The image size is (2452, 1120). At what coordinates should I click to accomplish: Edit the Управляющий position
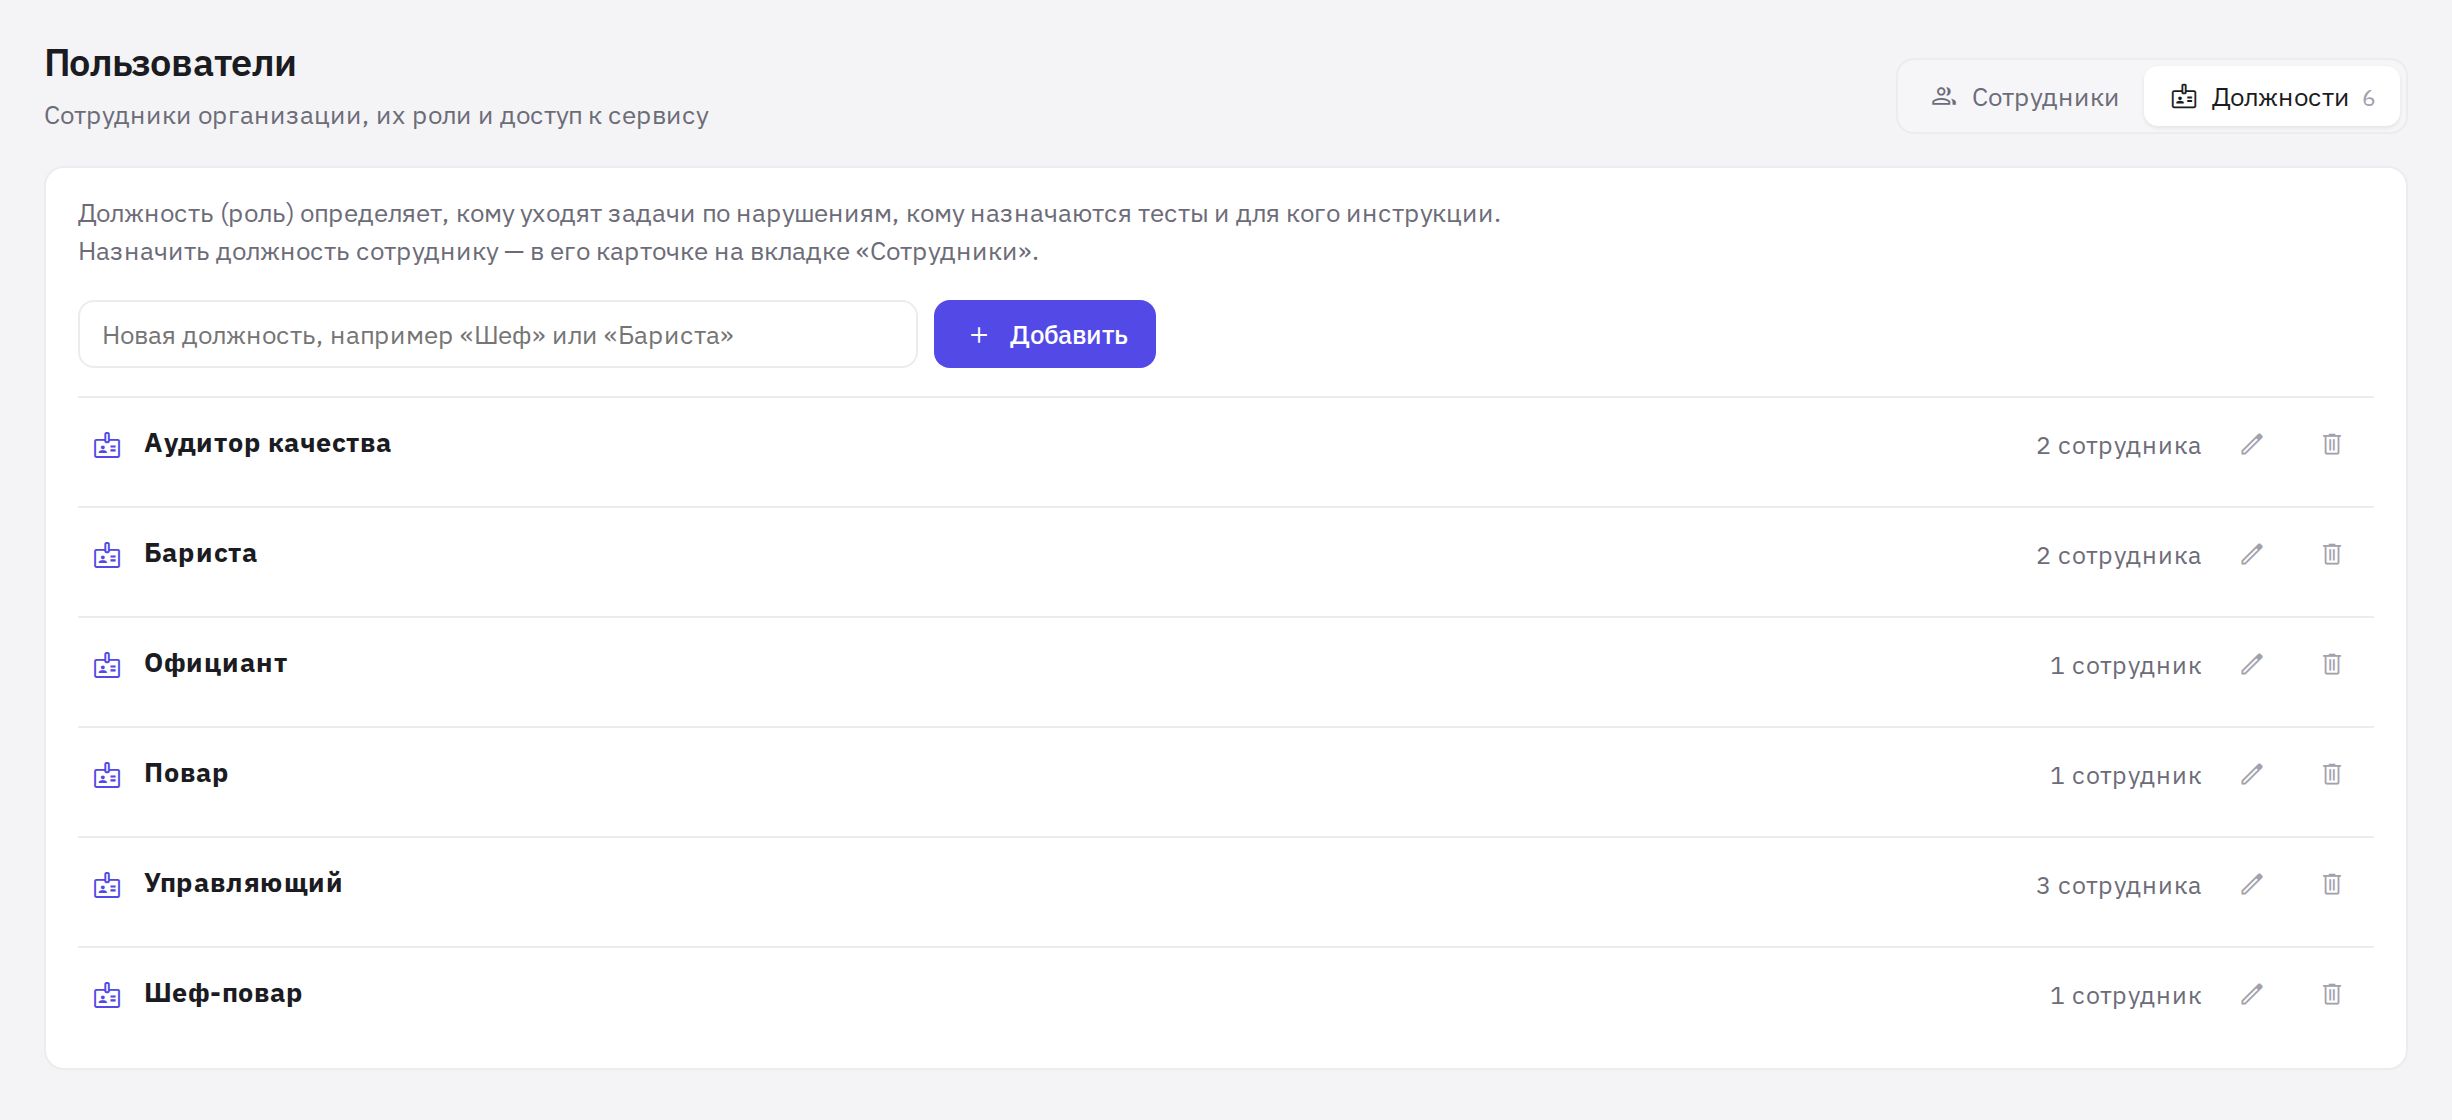(x=2251, y=884)
